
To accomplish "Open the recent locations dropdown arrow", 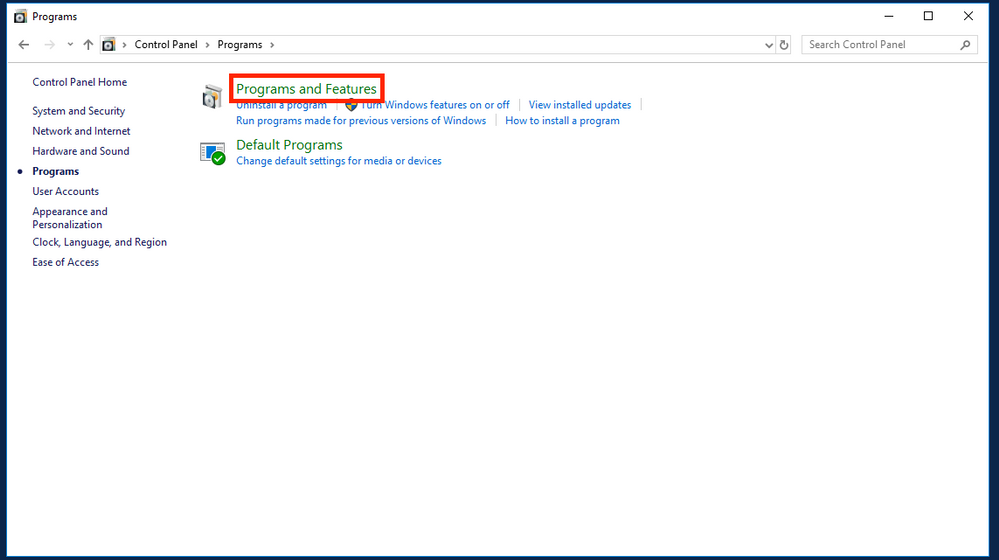I will [70, 45].
